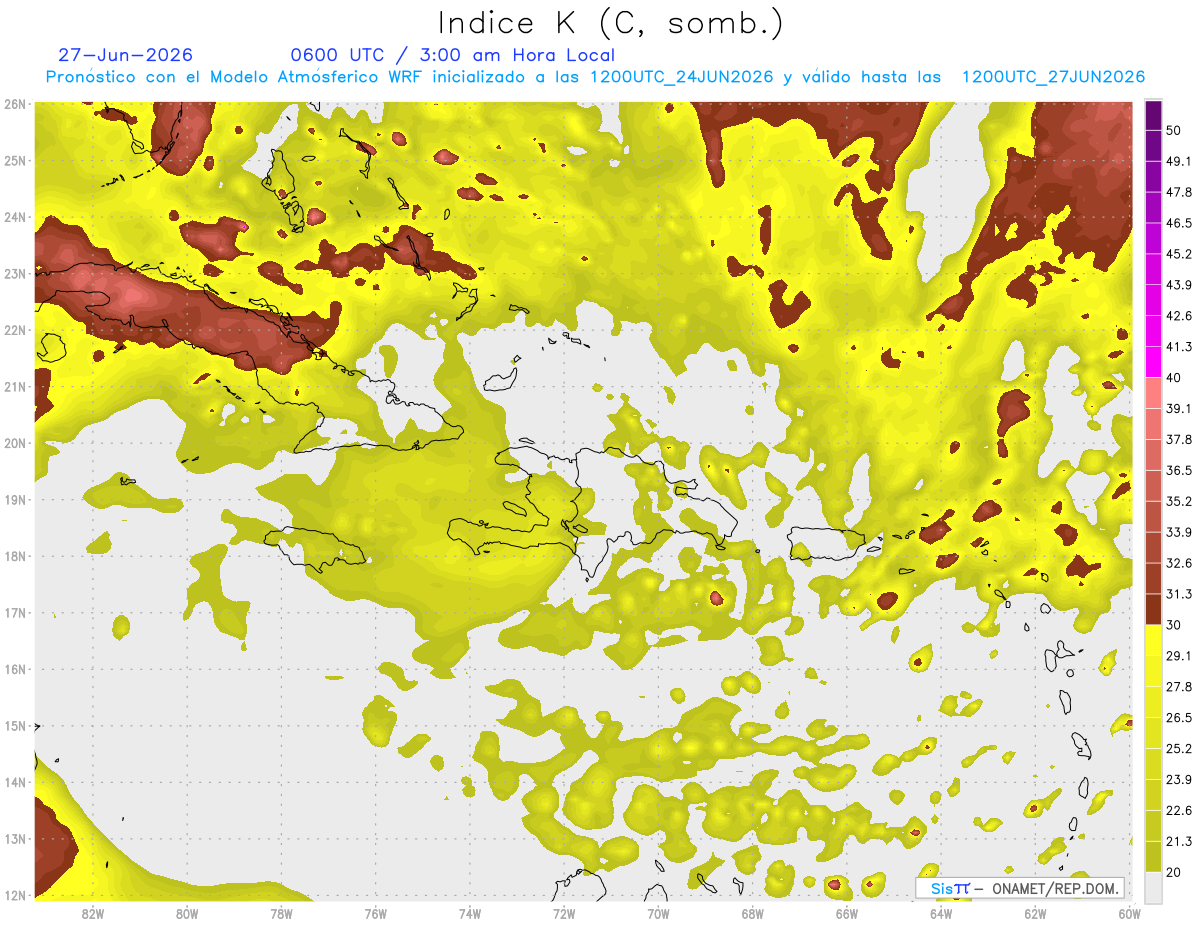Click the map title "Indice K (C, somb.)"
The image size is (1200, 927).
[610, 24]
